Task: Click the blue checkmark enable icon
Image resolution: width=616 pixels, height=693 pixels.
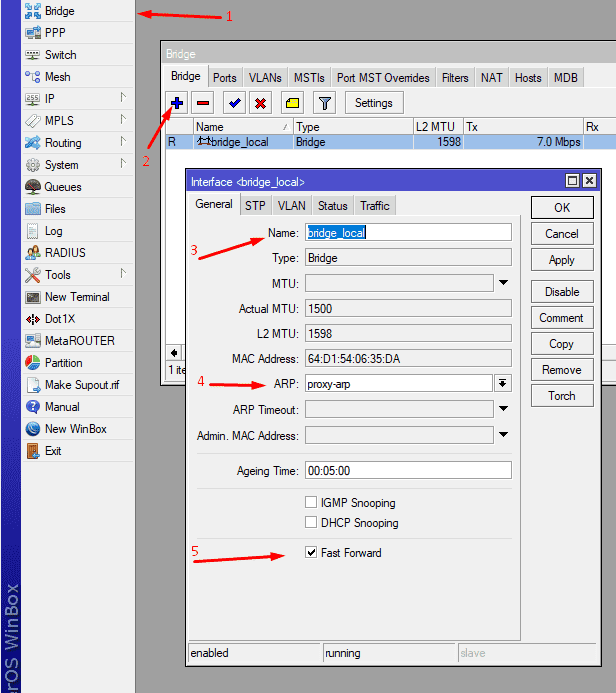Action: click(234, 102)
